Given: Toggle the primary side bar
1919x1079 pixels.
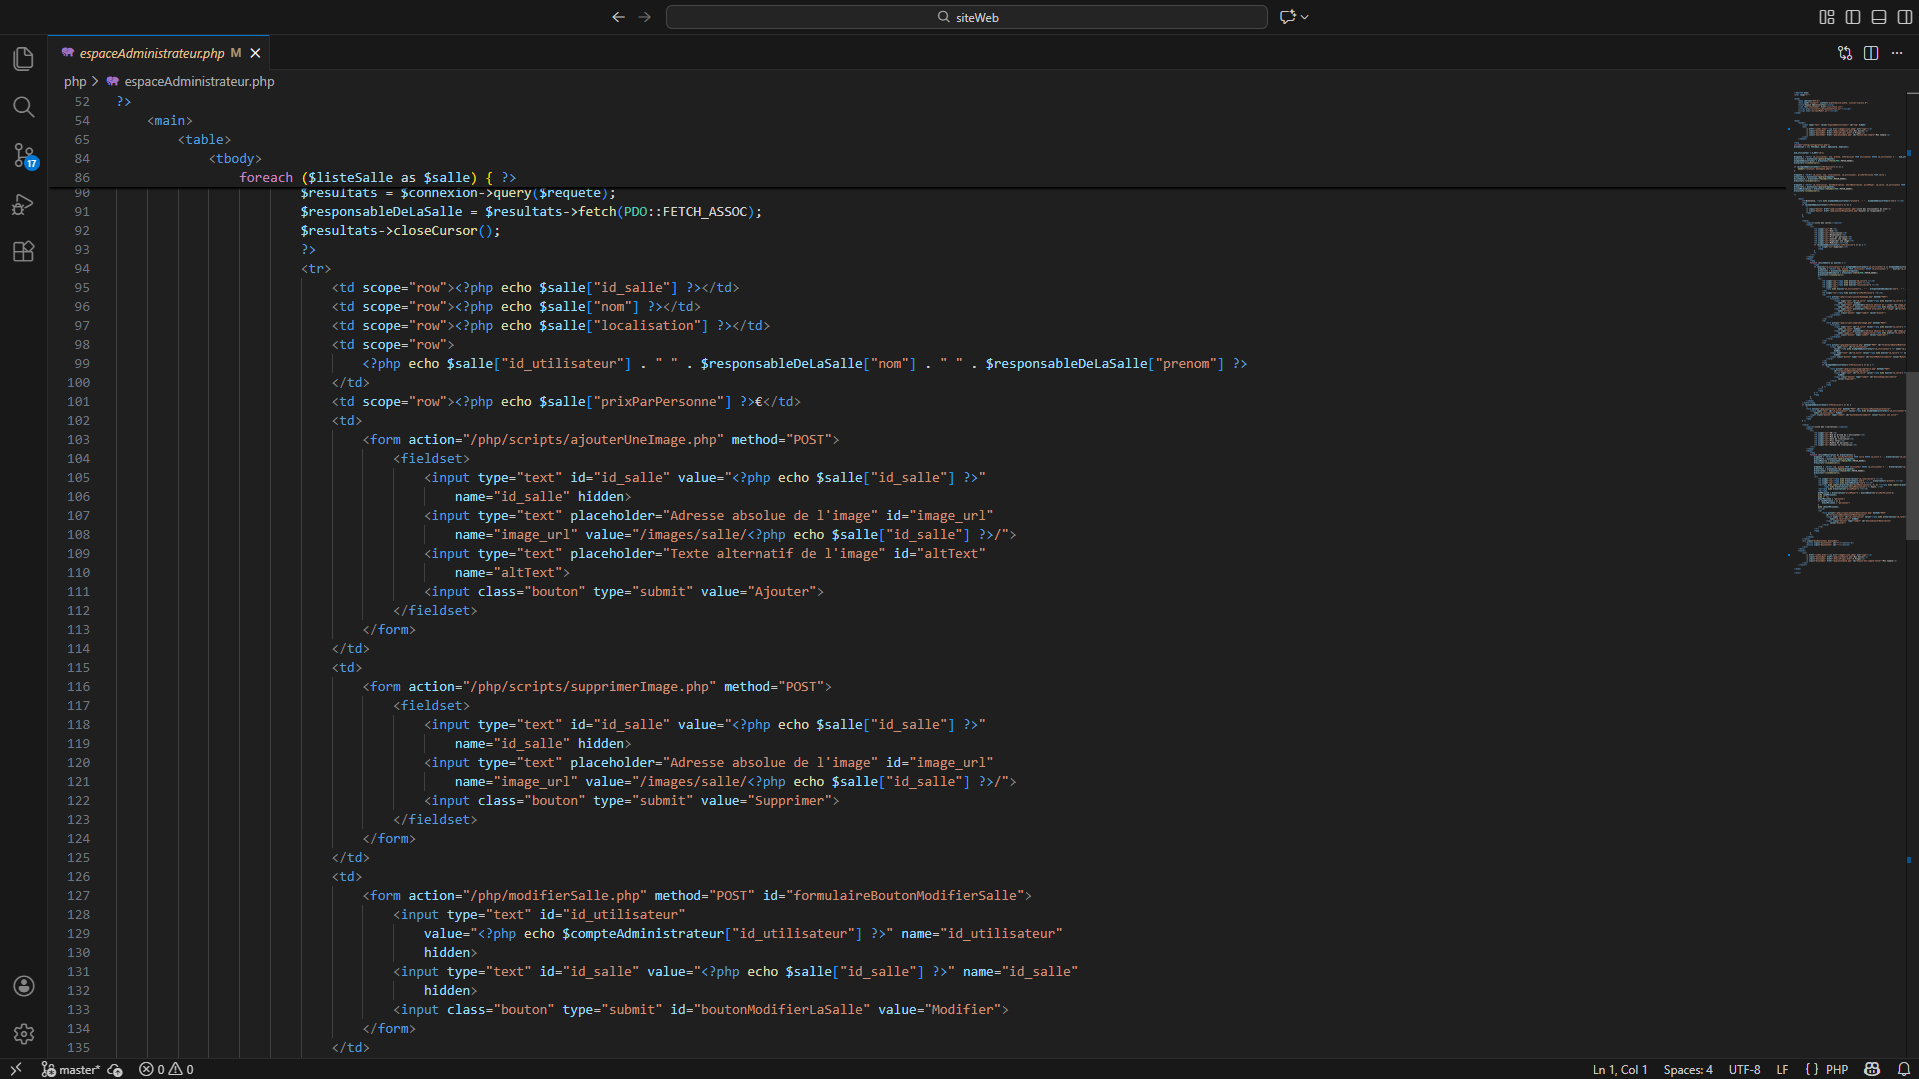Looking at the screenshot, I should (1853, 17).
